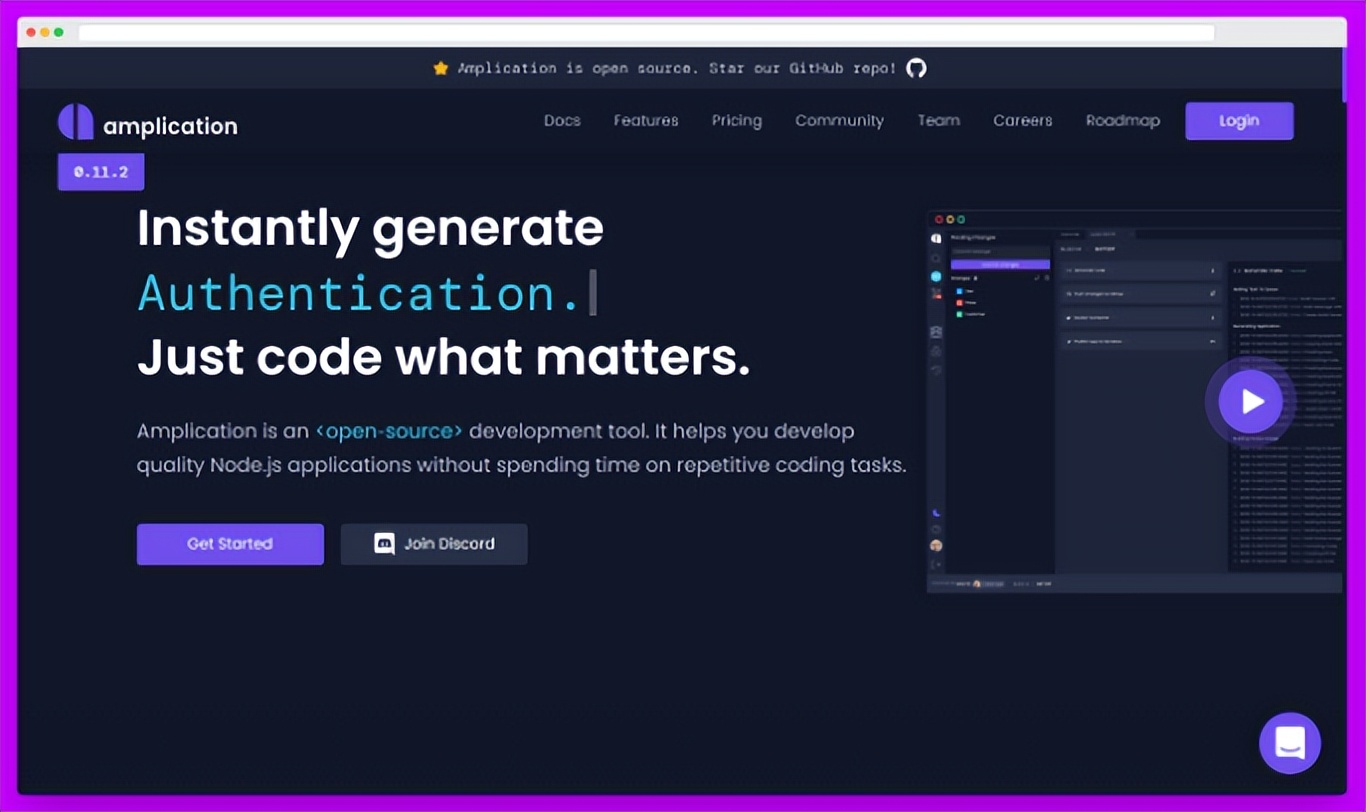Click the Get Started button

point(230,544)
